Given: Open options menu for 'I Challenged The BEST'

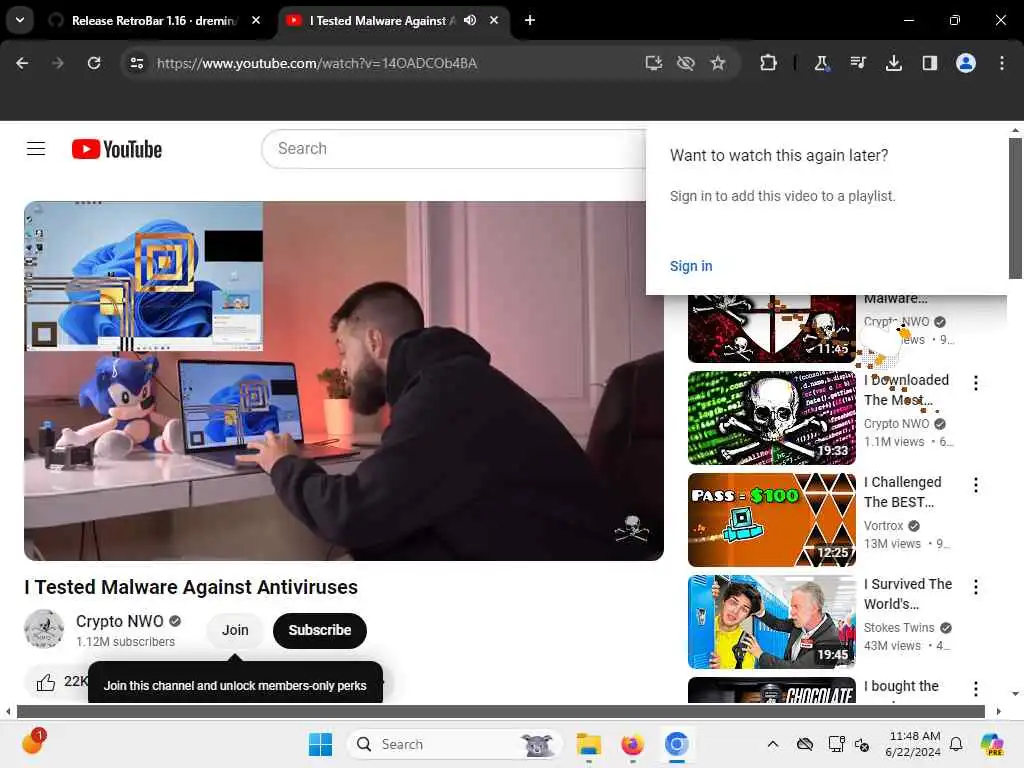Looking at the screenshot, I should [976, 485].
